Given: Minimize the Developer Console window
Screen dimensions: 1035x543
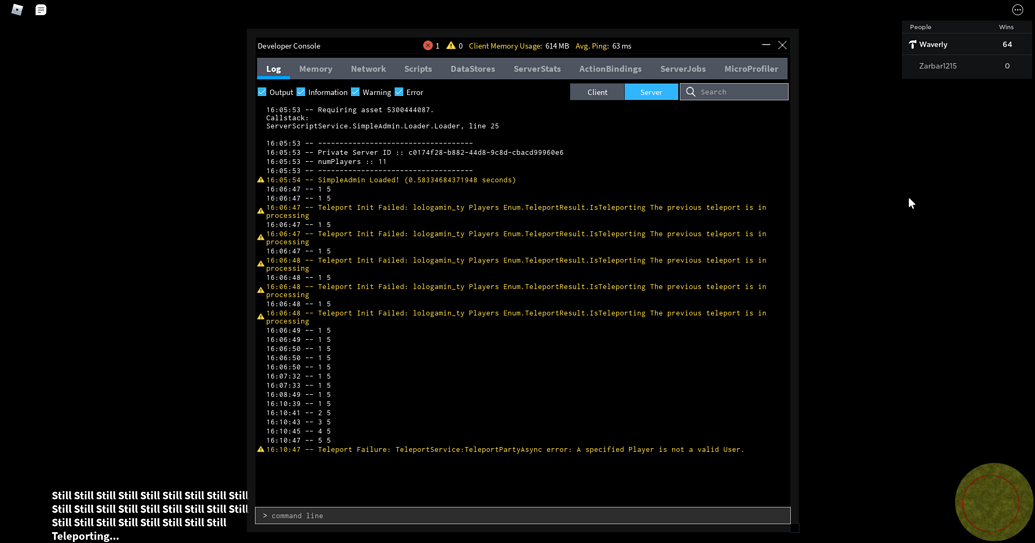Looking at the screenshot, I should (x=766, y=45).
